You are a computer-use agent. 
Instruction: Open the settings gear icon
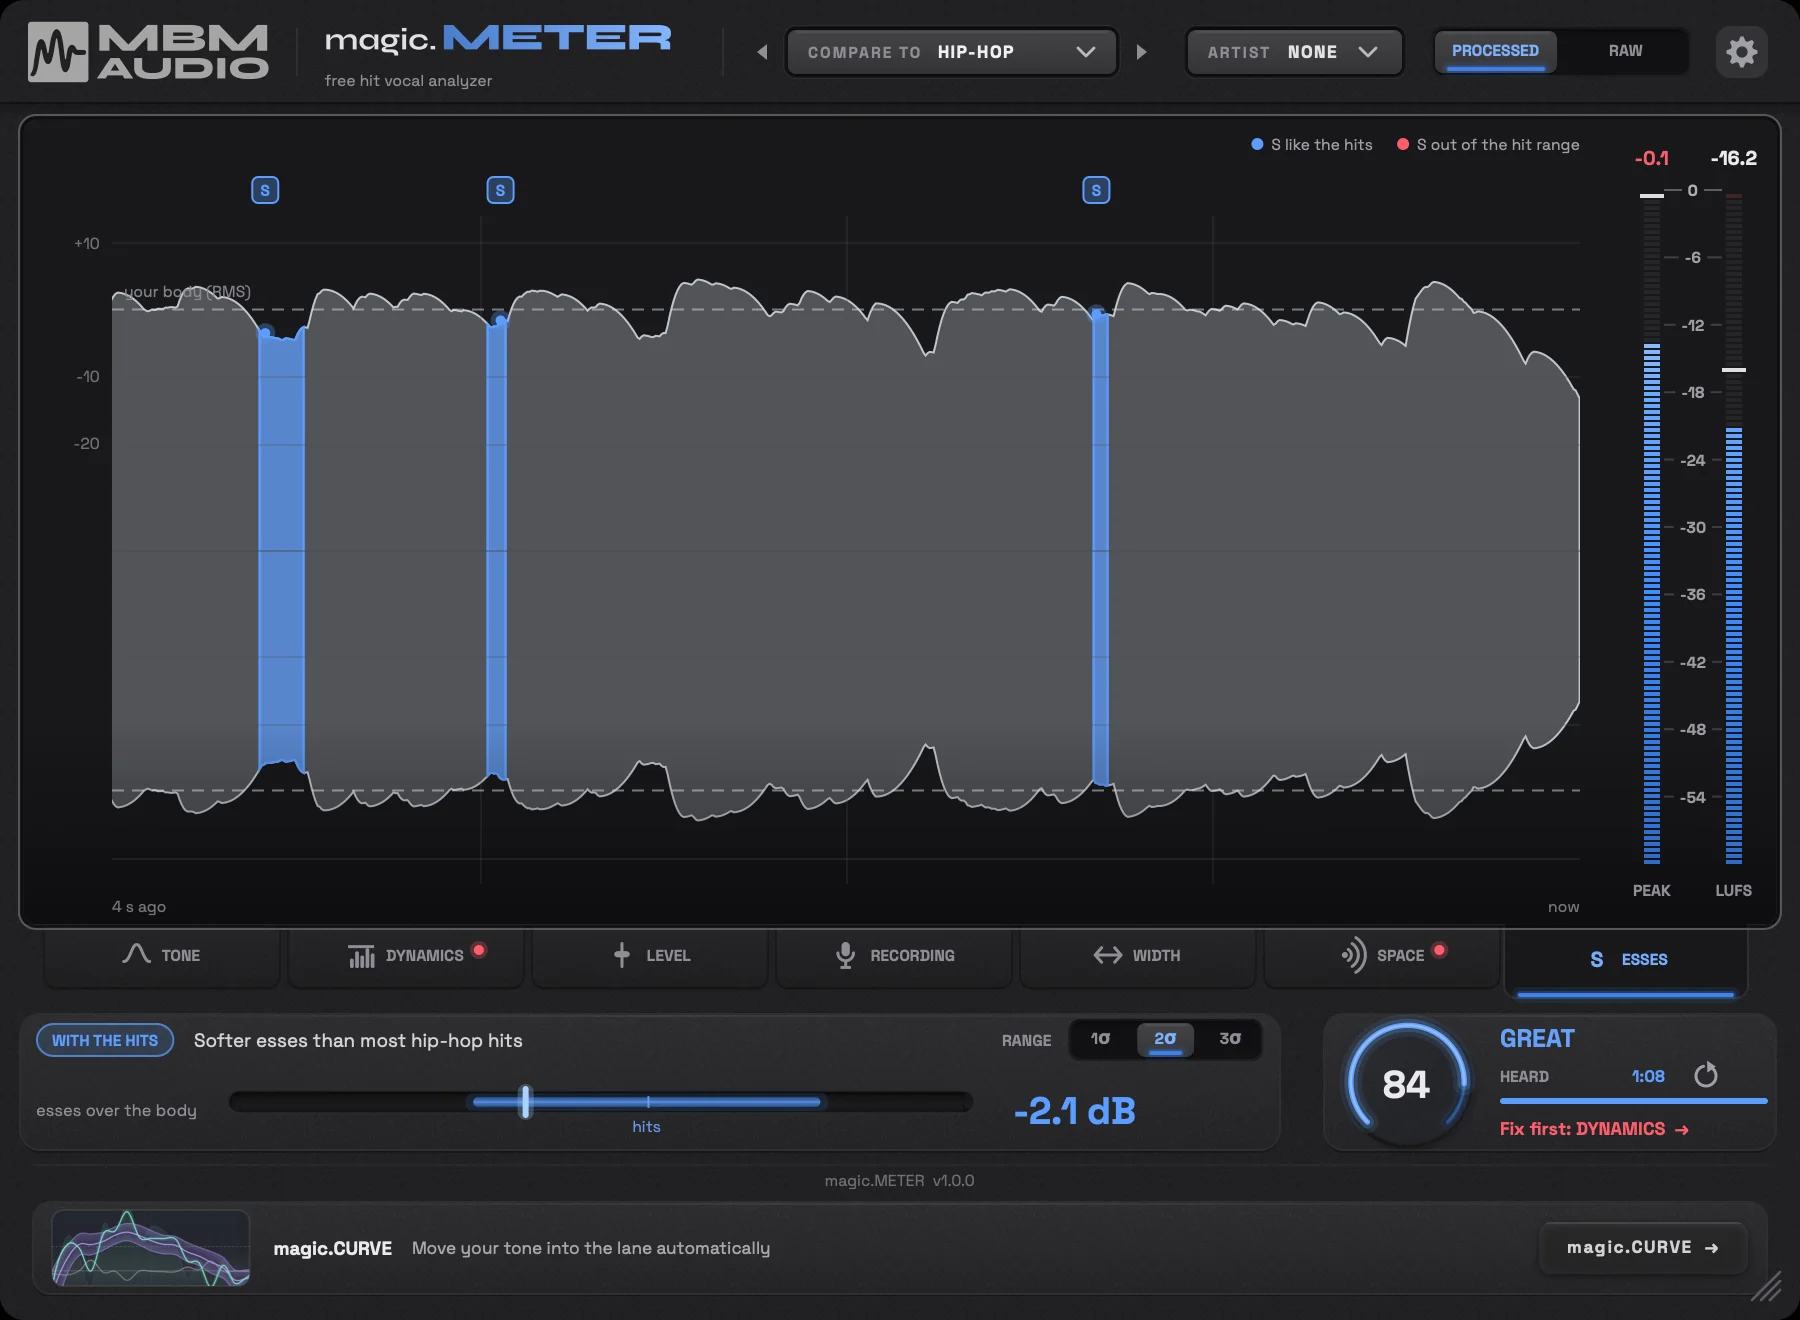1741,52
